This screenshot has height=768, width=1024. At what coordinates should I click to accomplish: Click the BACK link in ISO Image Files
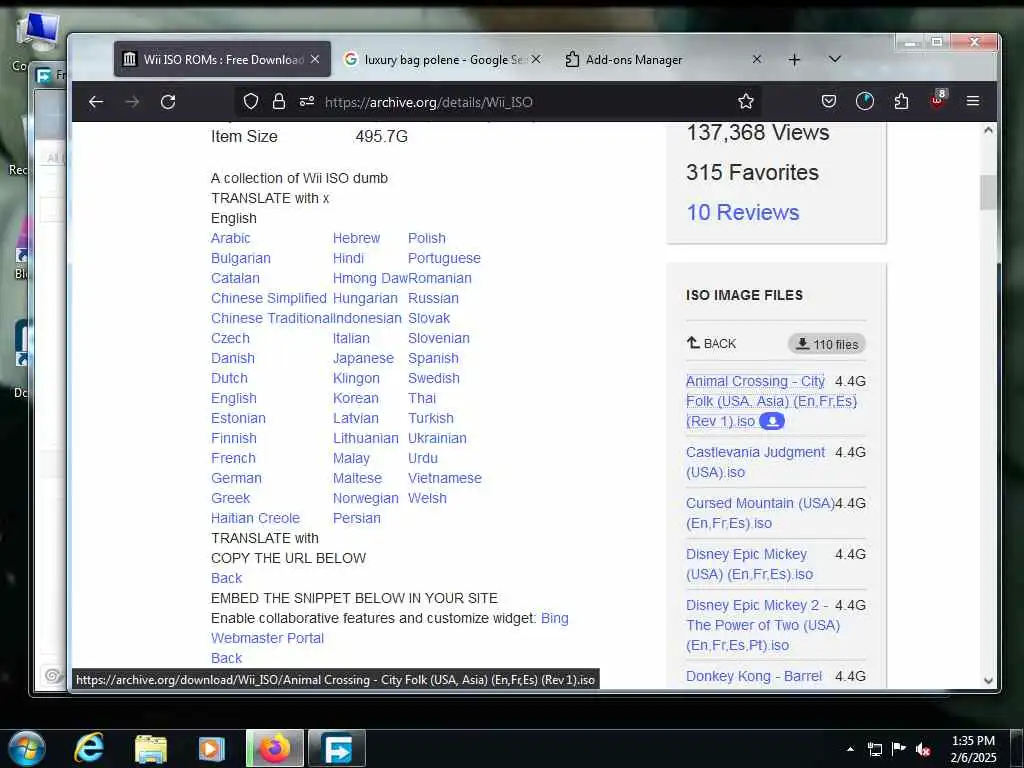tap(711, 344)
